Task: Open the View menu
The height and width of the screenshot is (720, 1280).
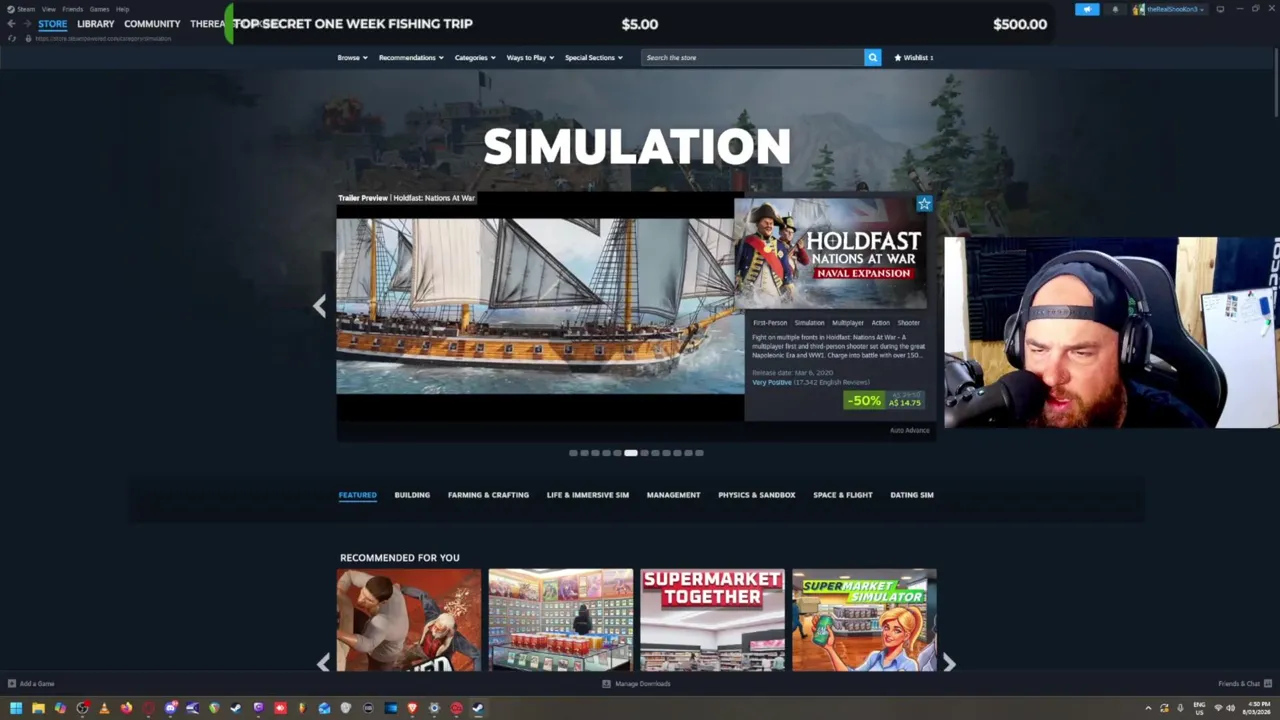Action: (48, 9)
